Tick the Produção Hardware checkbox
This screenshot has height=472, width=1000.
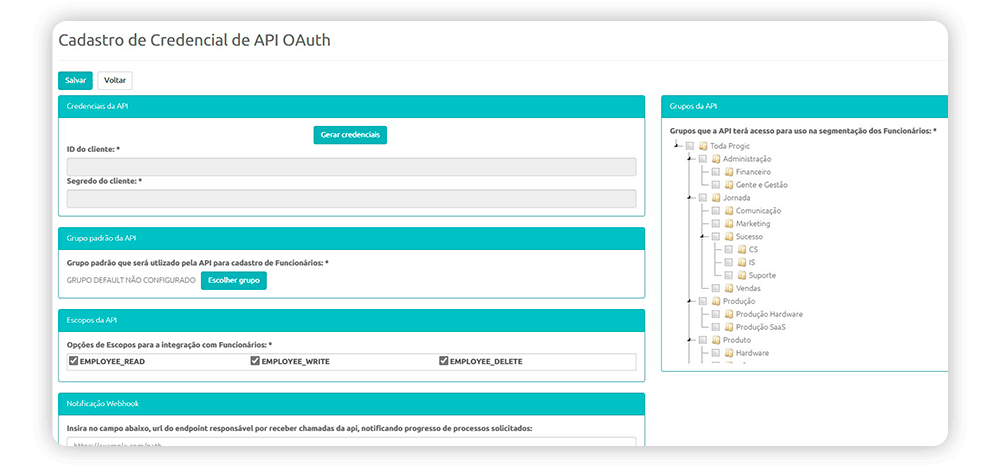715,314
